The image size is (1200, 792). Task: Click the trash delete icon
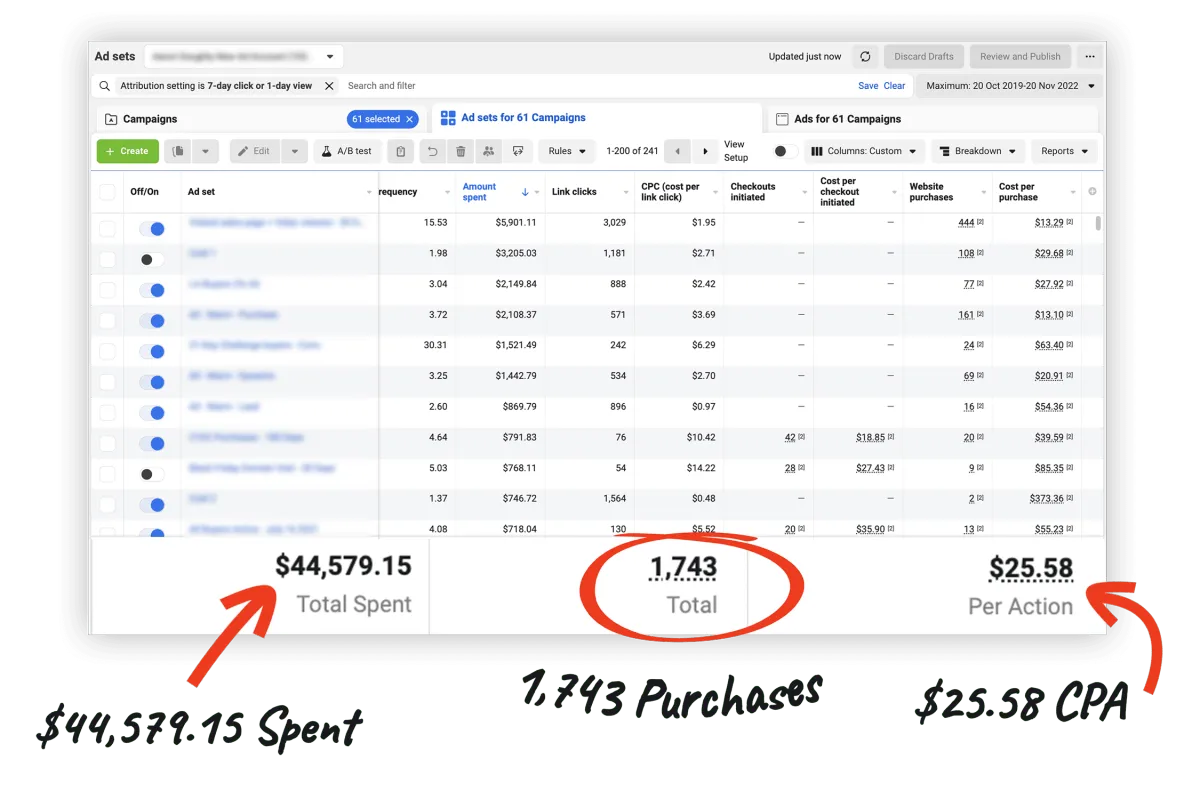pos(461,151)
